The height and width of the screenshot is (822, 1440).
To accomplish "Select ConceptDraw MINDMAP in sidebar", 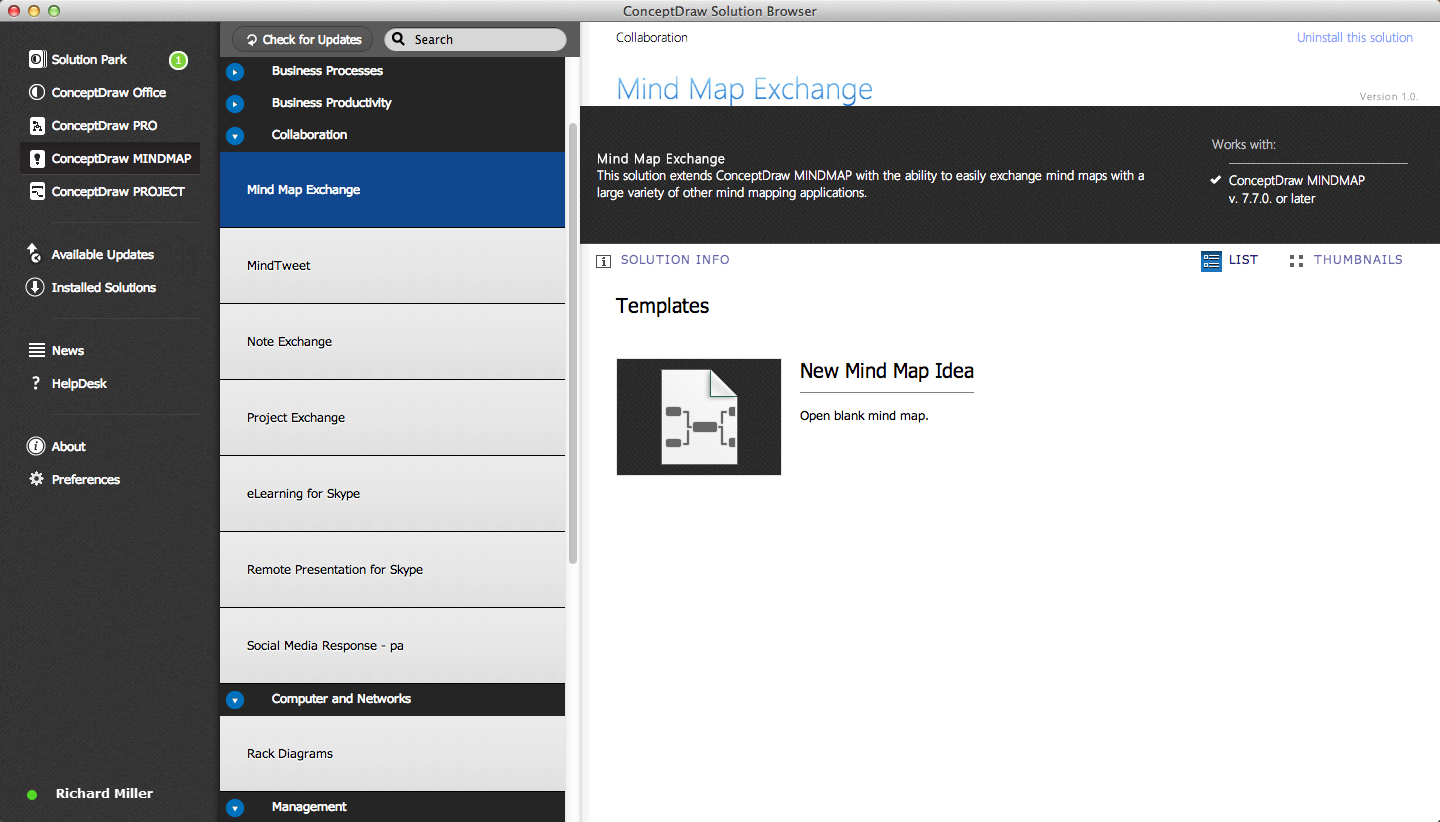I will 109,159.
